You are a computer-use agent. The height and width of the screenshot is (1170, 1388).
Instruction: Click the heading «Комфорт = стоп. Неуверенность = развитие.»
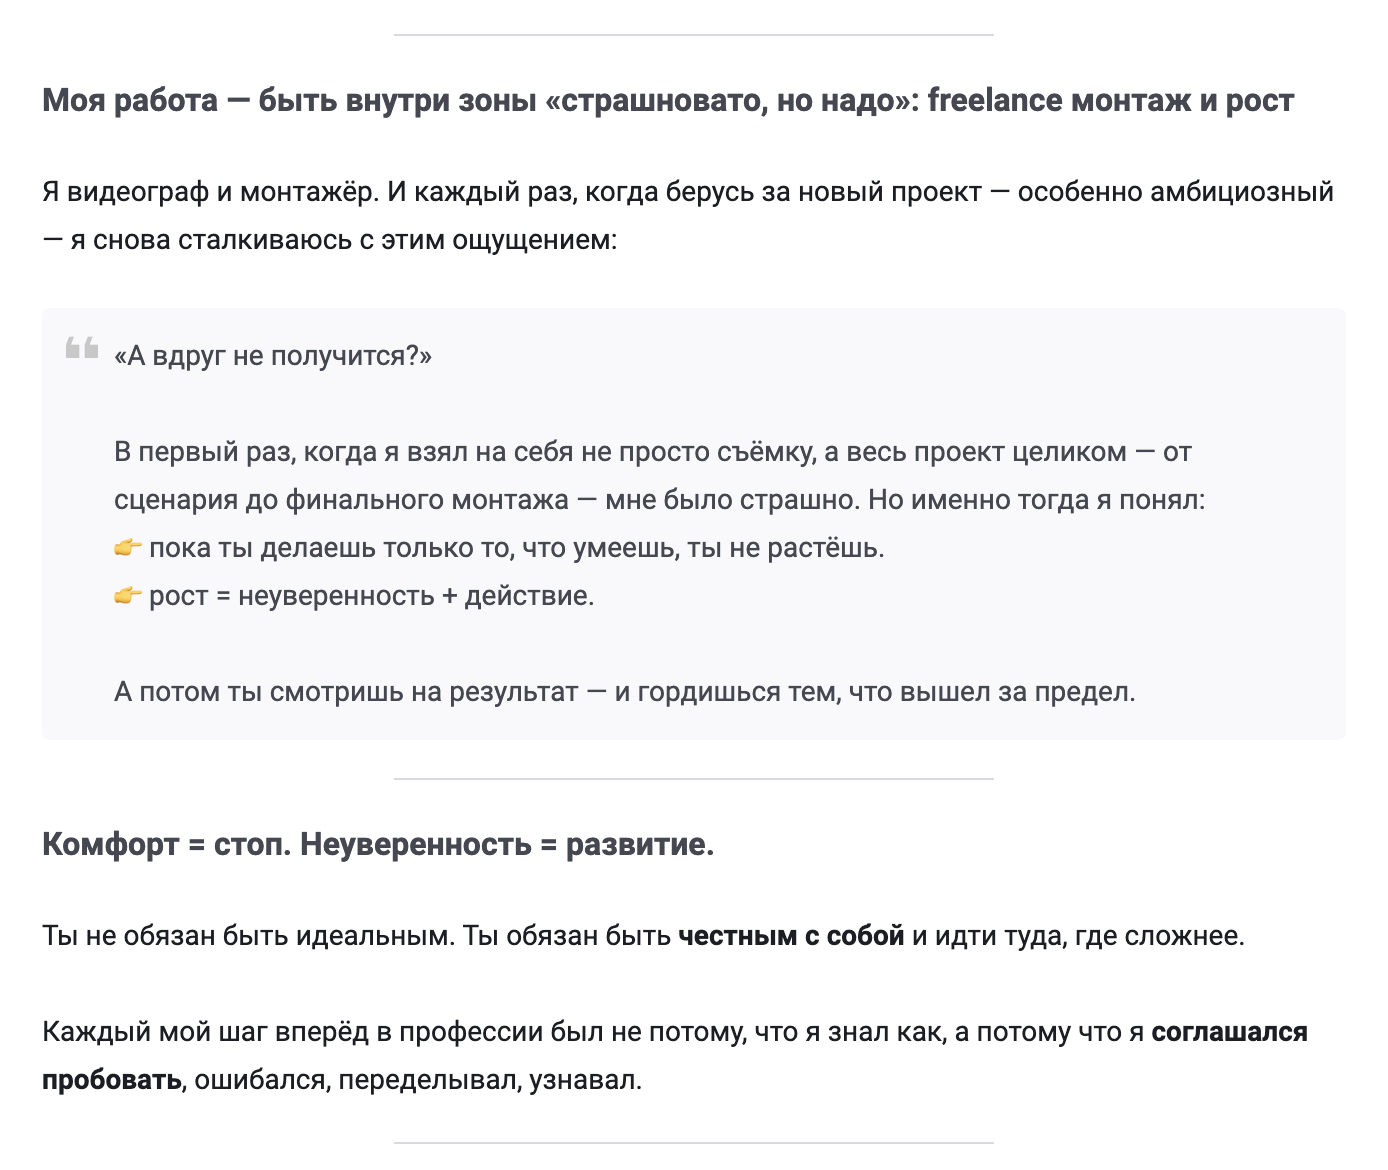(x=378, y=844)
